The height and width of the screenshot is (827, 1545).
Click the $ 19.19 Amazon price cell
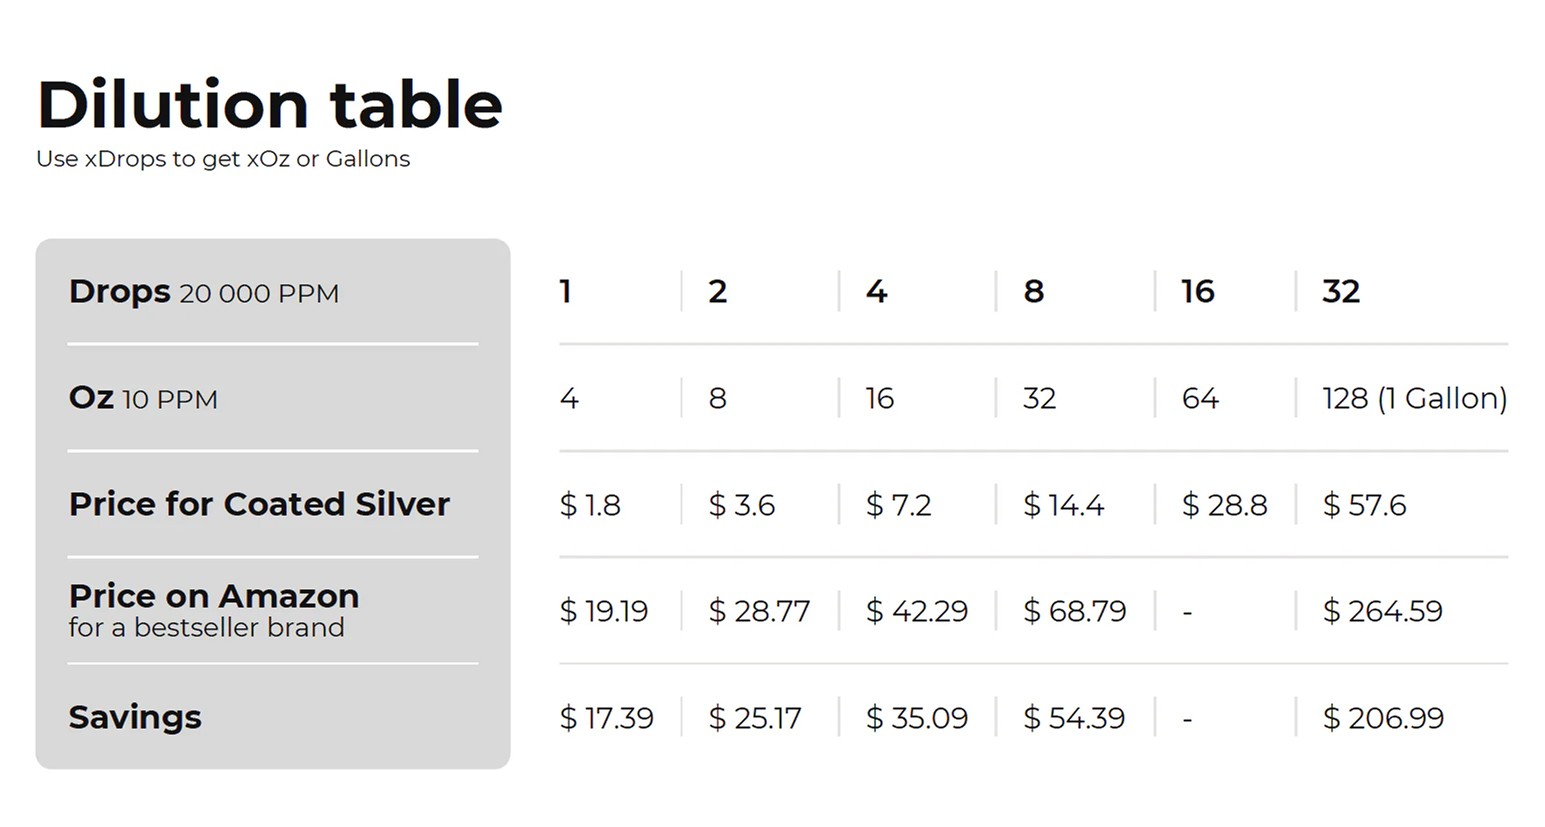click(604, 611)
